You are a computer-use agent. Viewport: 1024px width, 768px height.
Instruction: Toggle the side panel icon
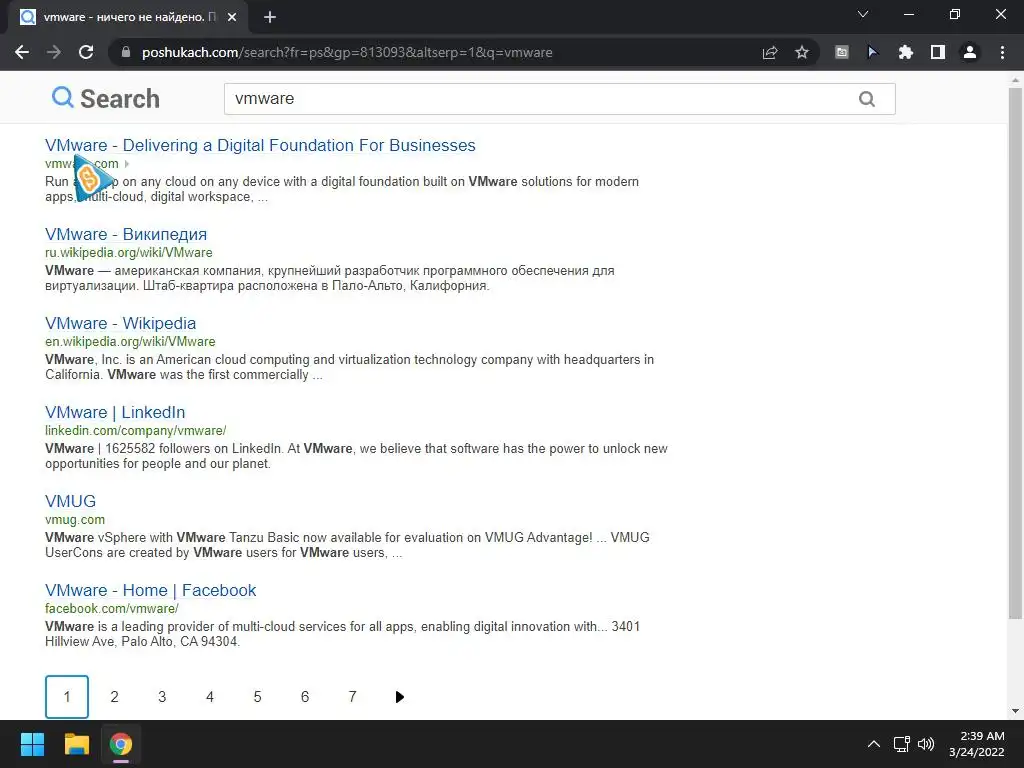(938, 52)
